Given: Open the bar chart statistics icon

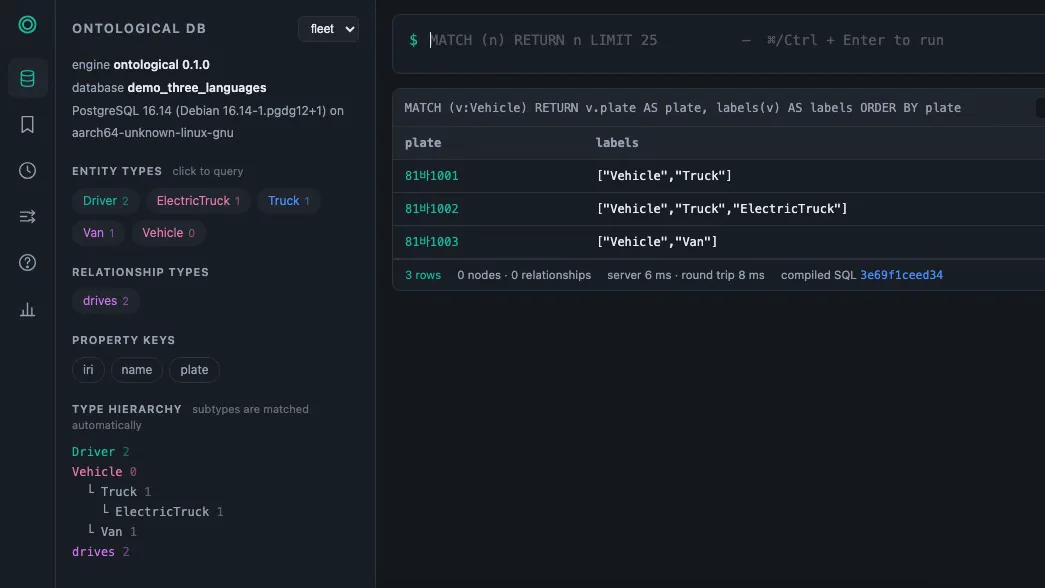Looking at the screenshot, I should tap(27, 309).
